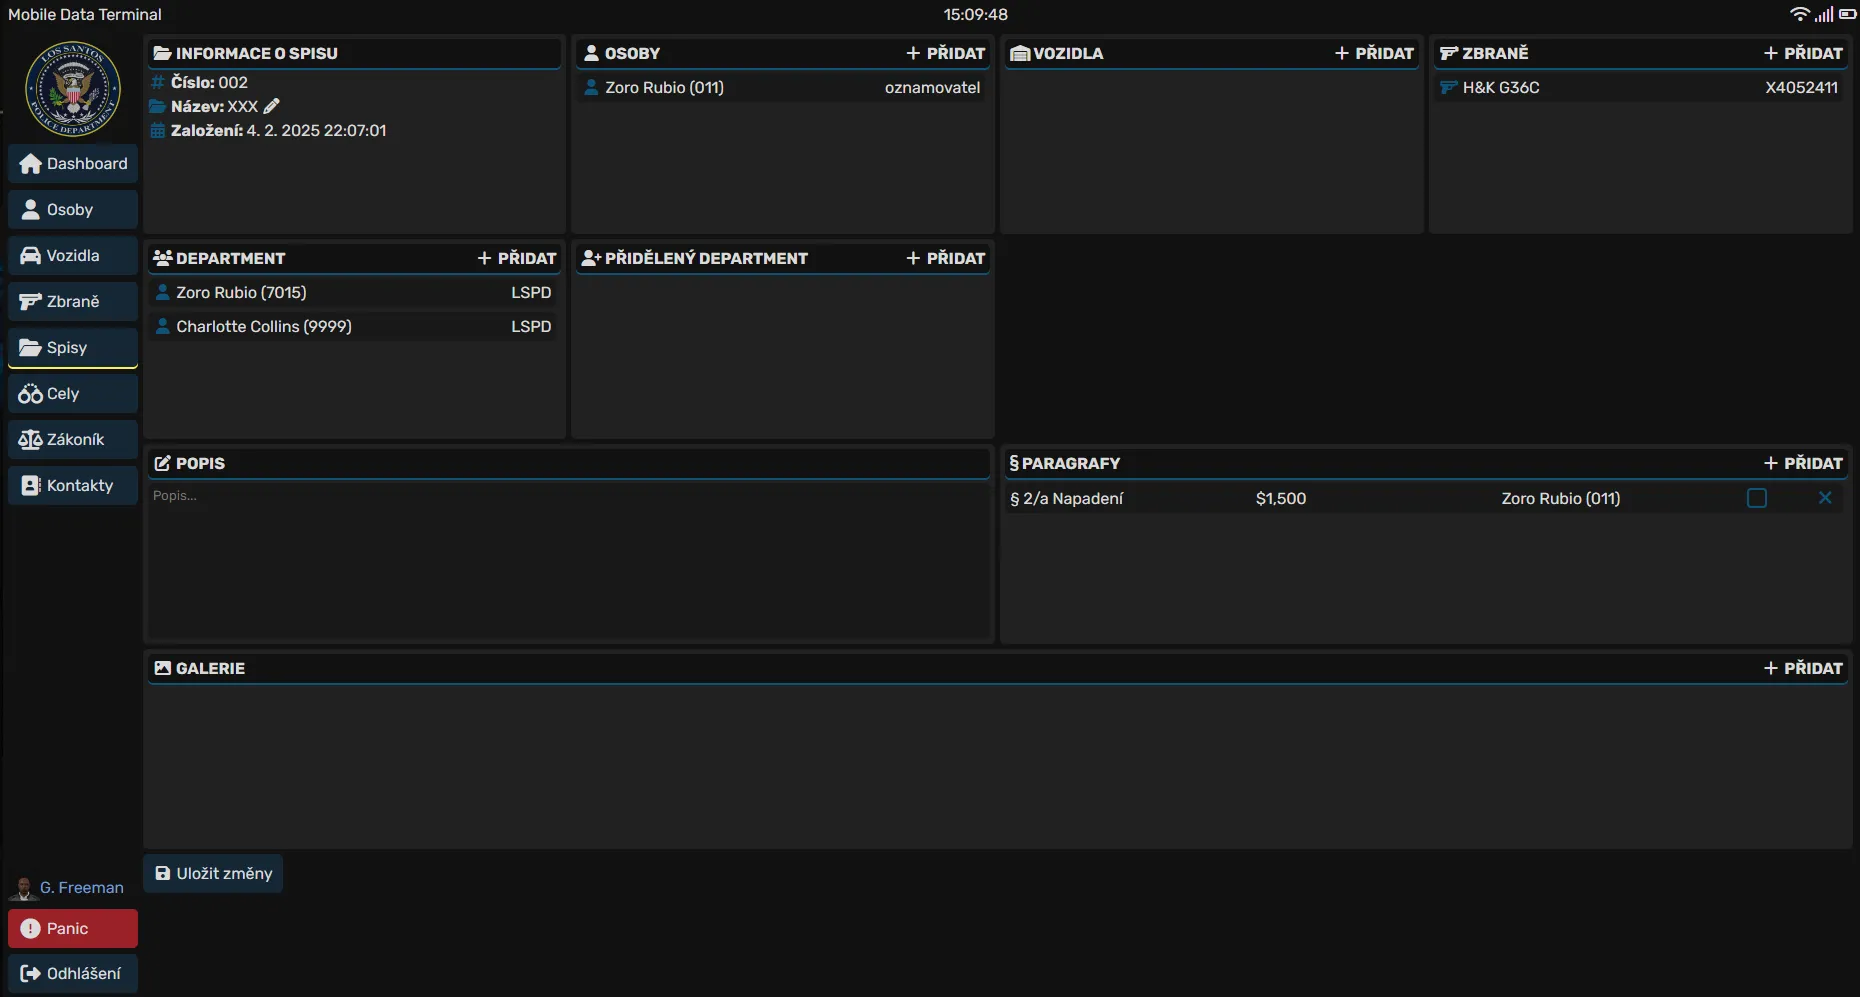Open Zákoník law book
Viewport: 1860px width, 997px height.
(73, 440)
